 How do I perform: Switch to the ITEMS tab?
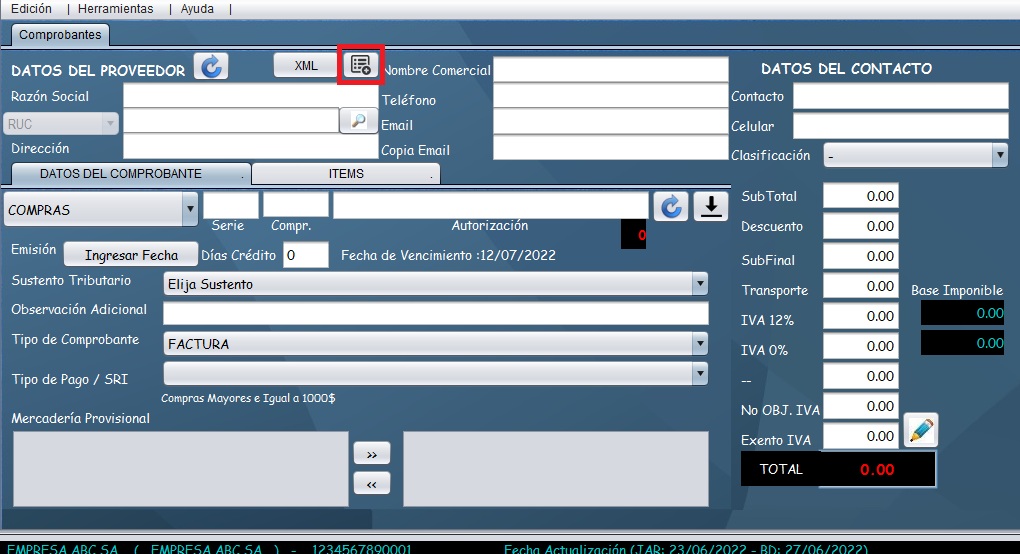point(346,174)
